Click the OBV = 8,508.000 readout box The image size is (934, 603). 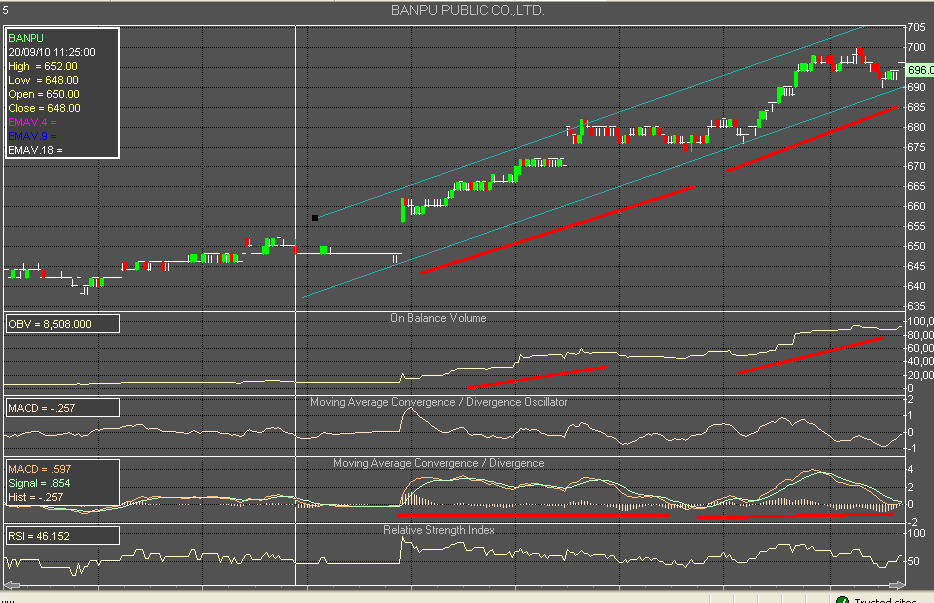coord(63,324)
